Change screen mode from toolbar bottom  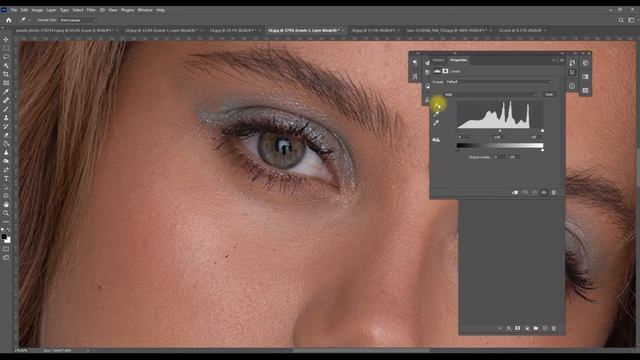click(6, 258)
